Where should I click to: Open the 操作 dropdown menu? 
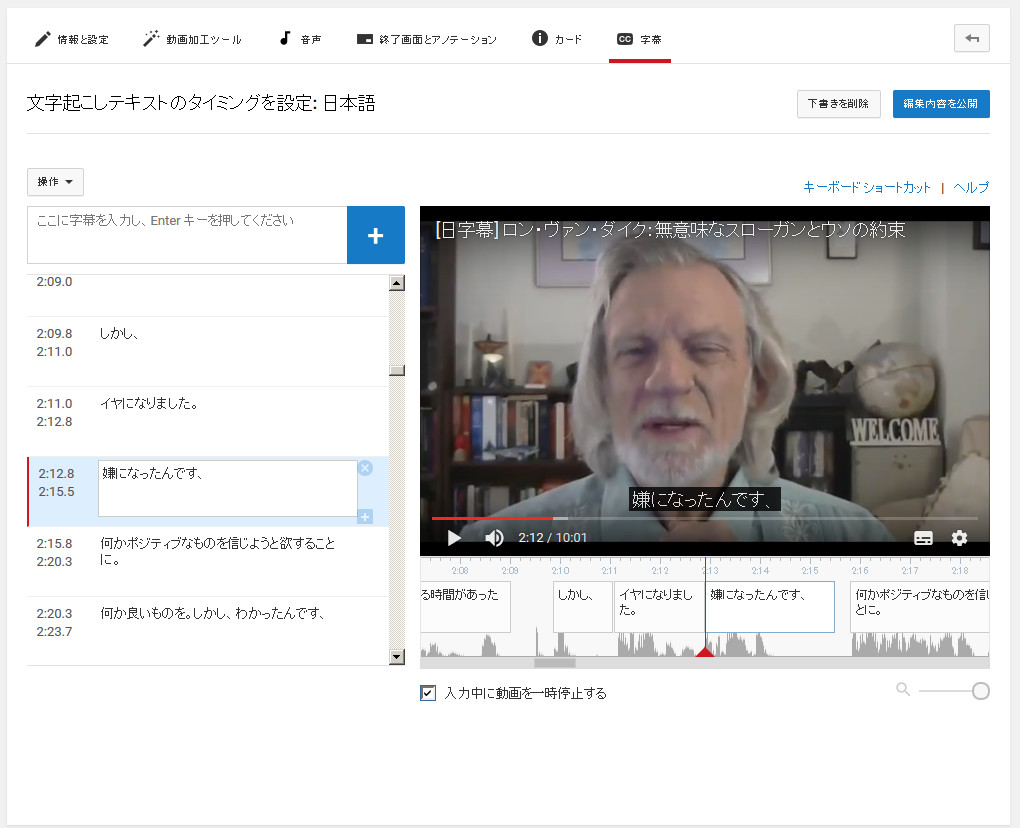tap(55, 182)
